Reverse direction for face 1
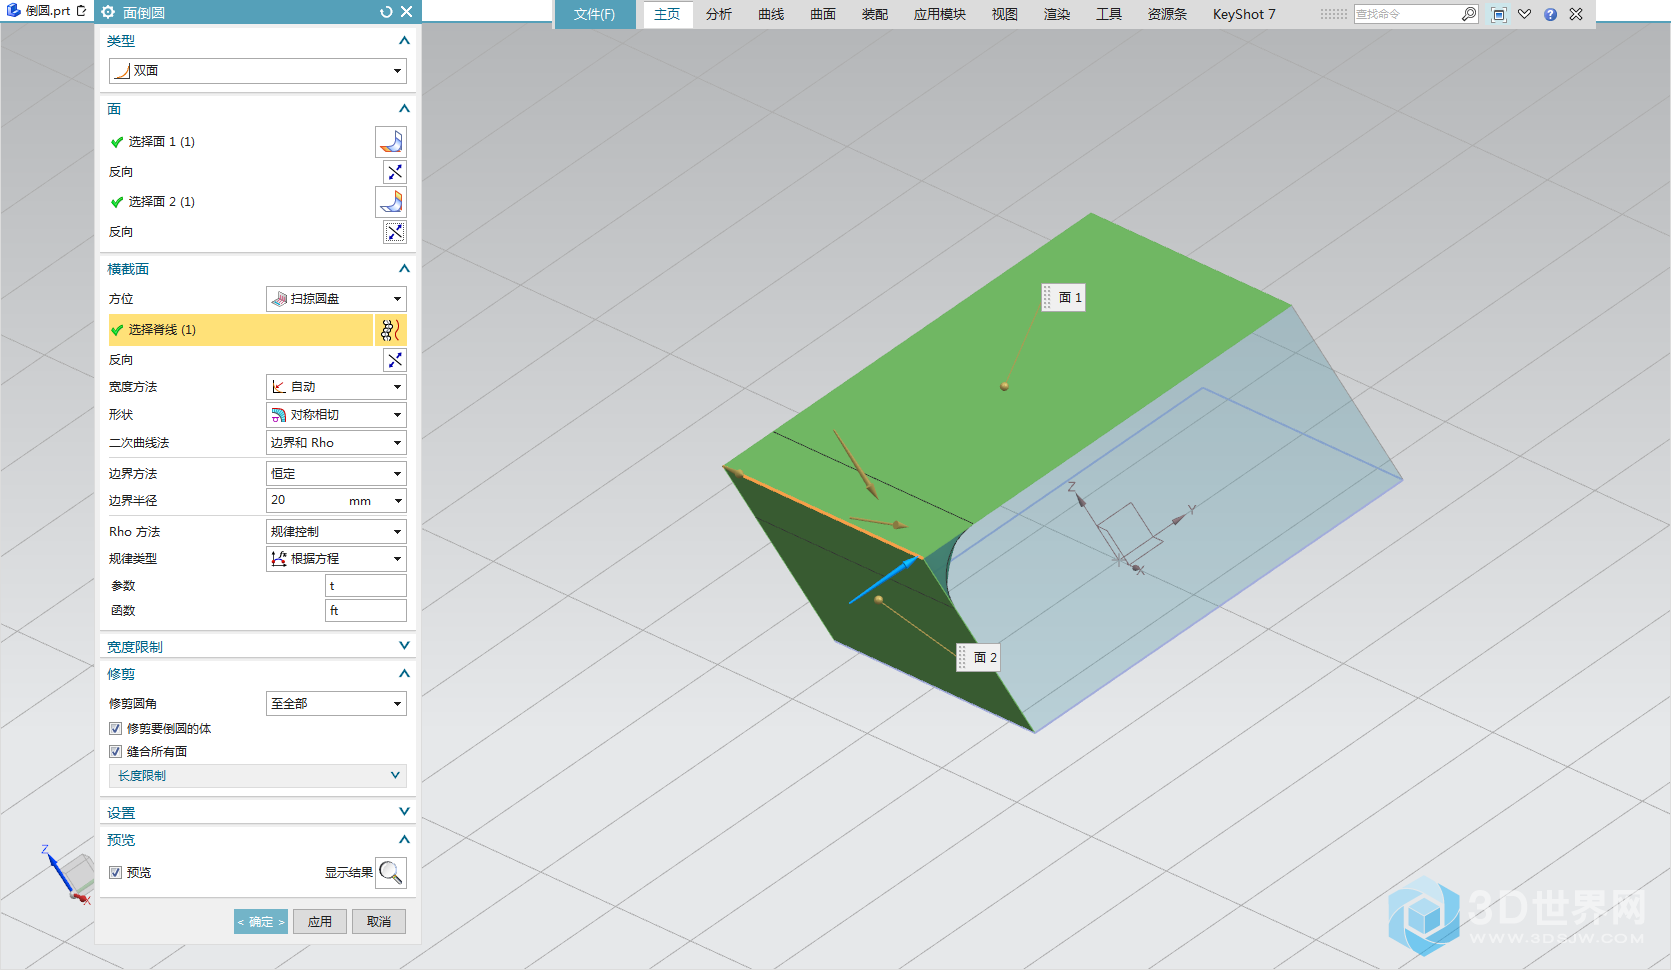Image resolution: width=1671 pixels, height=970 pixels. coord(395,172)
